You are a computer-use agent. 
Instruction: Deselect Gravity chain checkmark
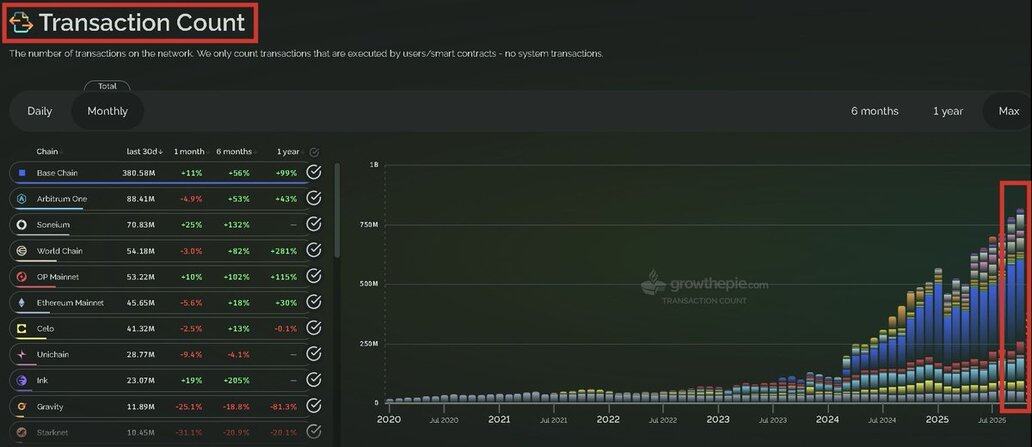314,406
